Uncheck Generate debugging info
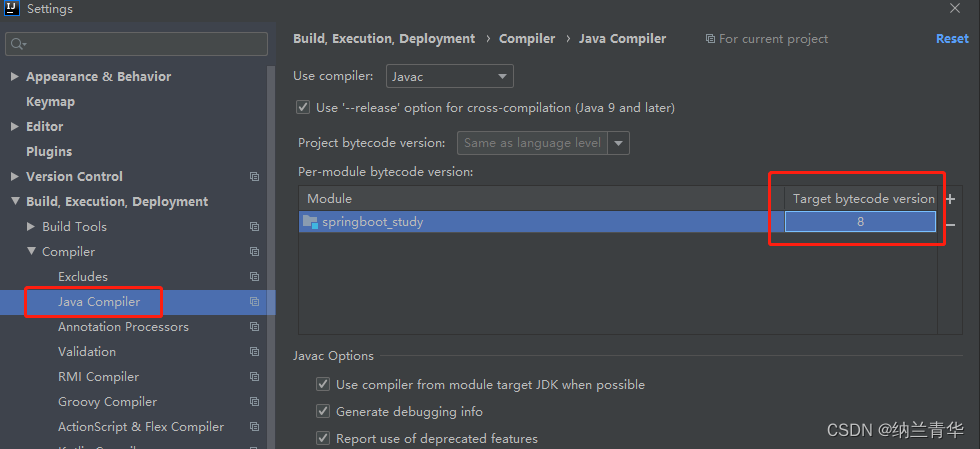 [322, 411]
